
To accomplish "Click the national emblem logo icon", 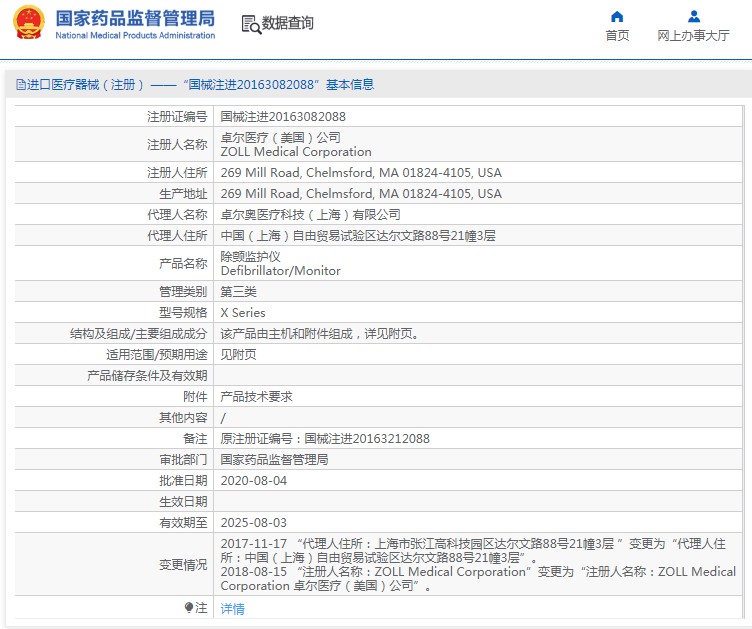I will [x=29, y=22].
